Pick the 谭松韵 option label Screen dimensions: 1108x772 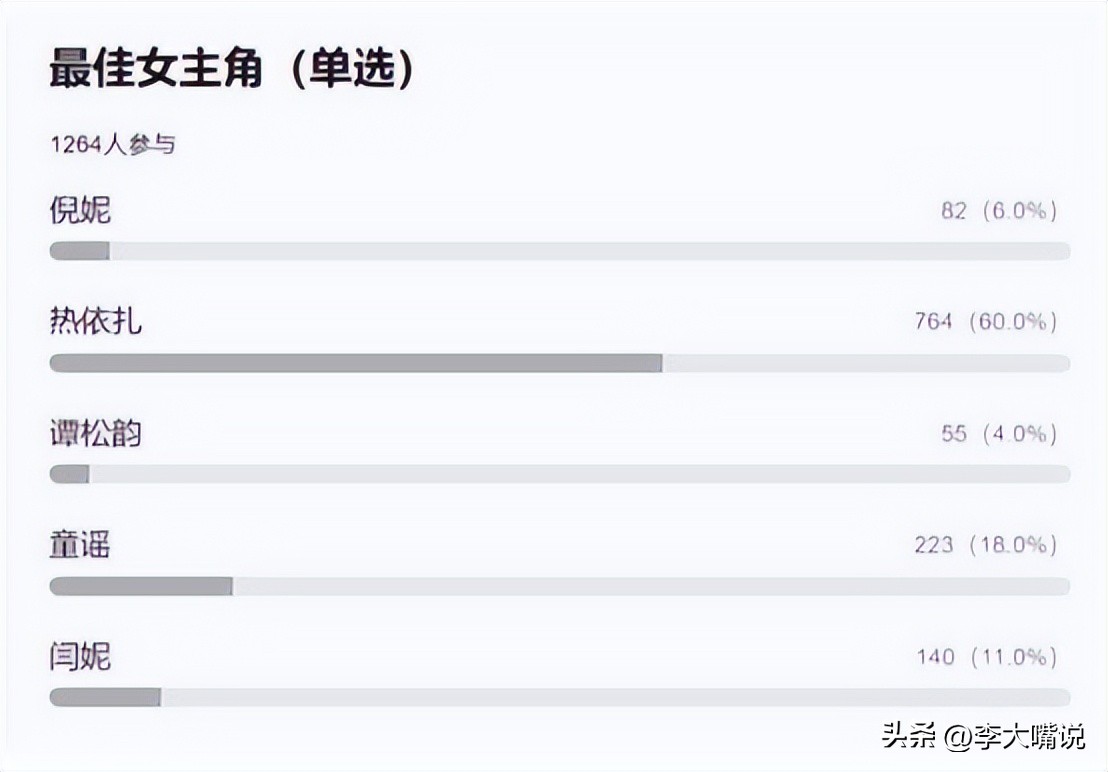(x=96, y=434)
